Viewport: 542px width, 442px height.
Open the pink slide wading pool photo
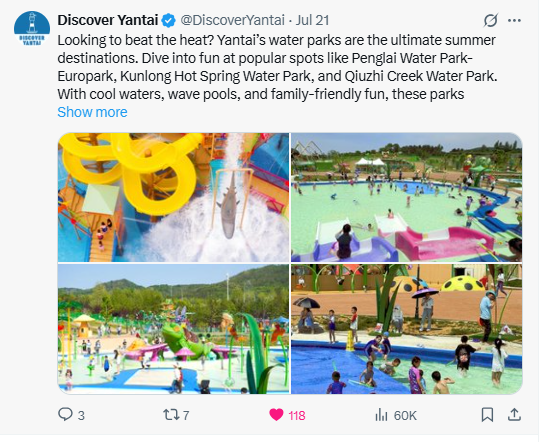406,197
